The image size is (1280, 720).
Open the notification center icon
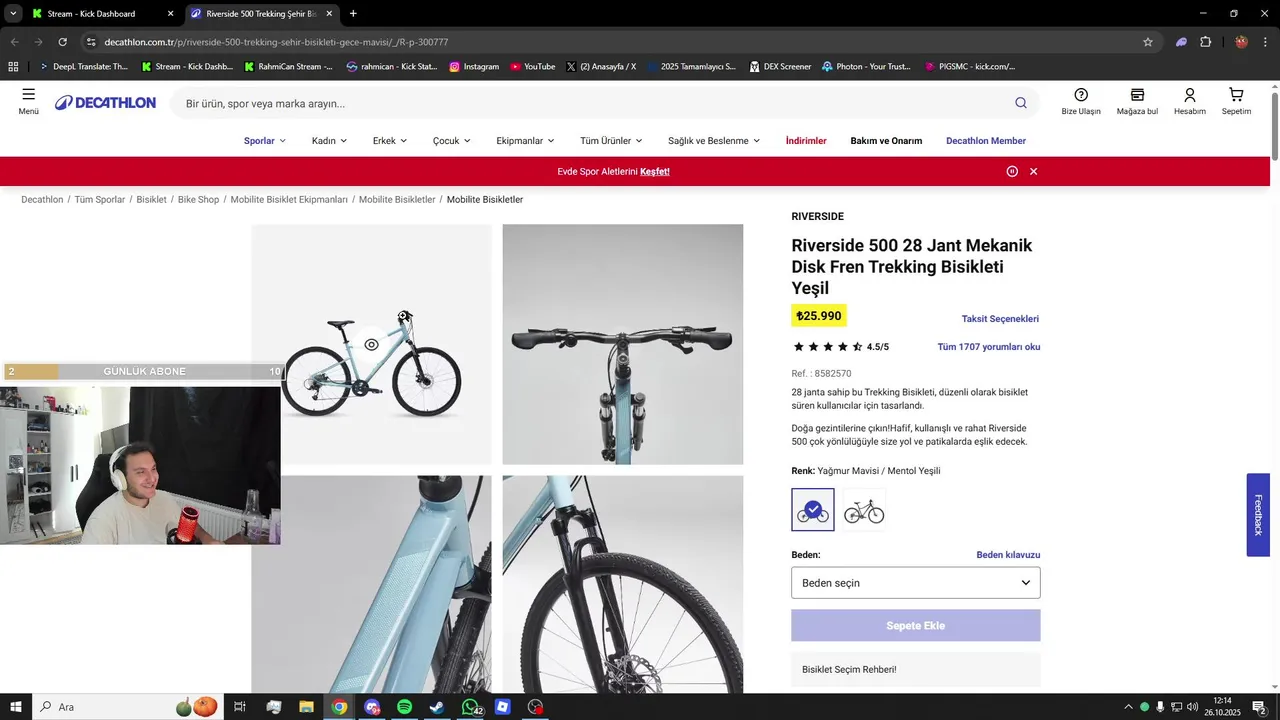[1260, 707]
